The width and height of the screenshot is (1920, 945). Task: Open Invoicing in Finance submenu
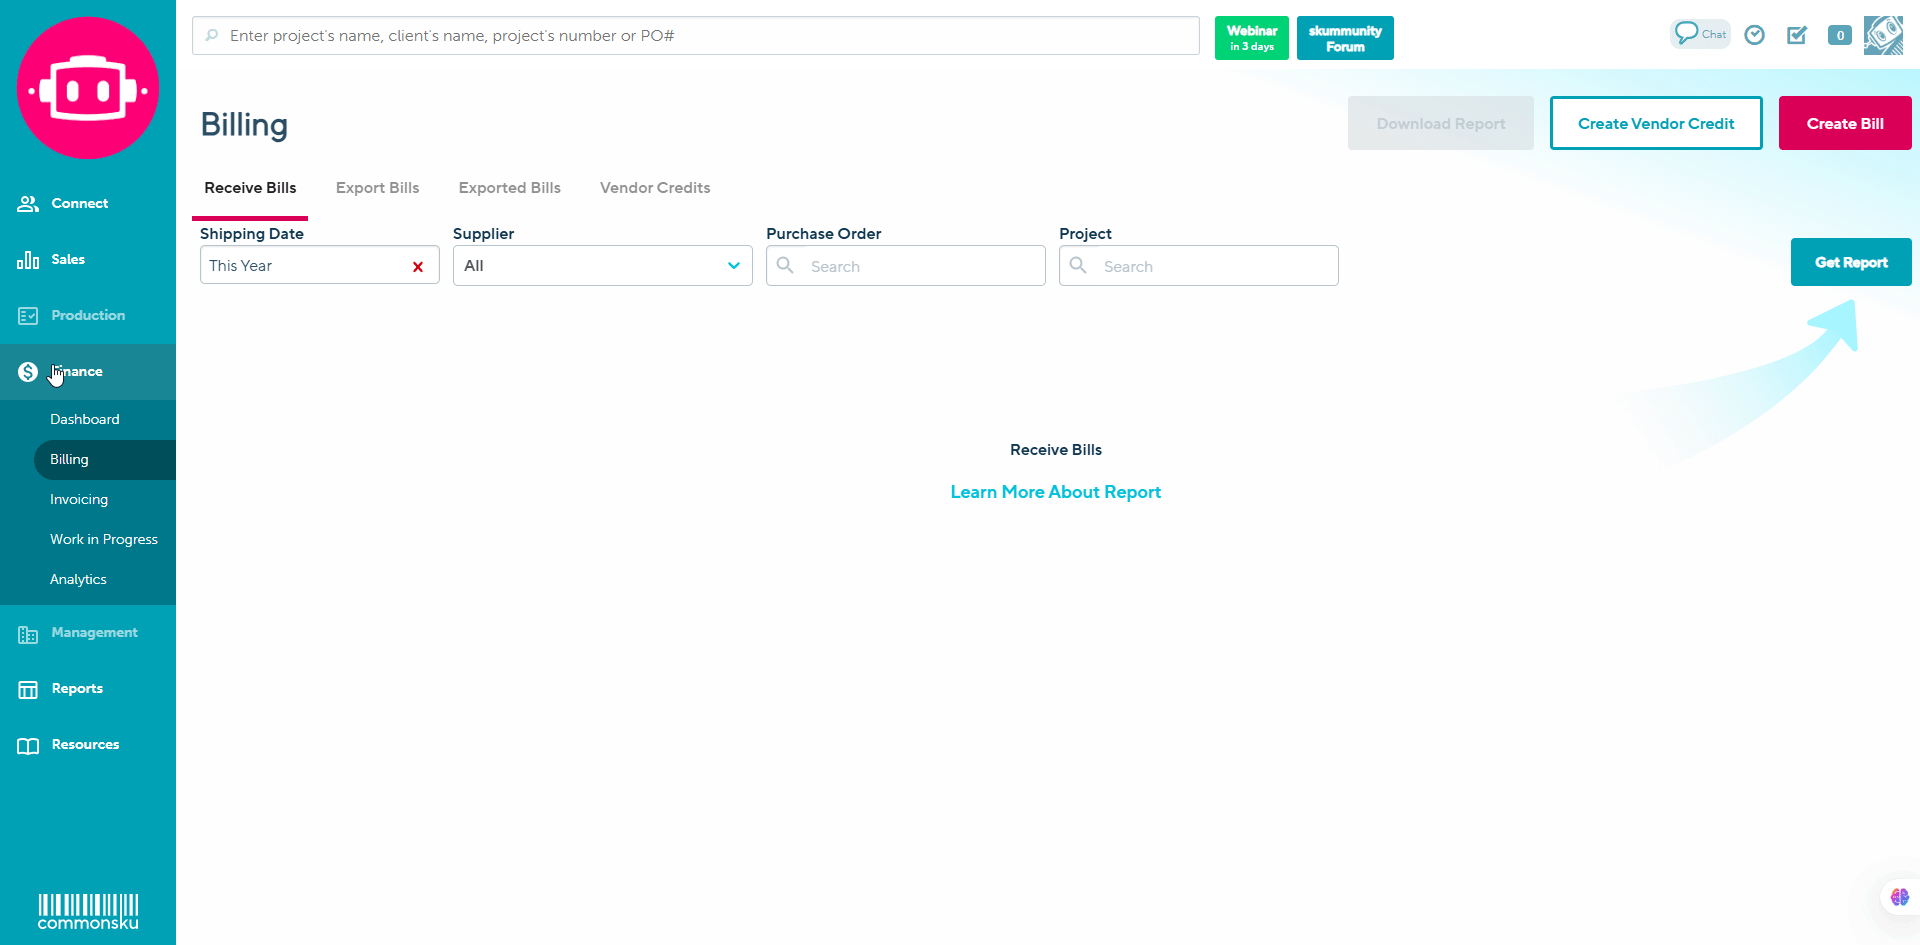point(79,500)
